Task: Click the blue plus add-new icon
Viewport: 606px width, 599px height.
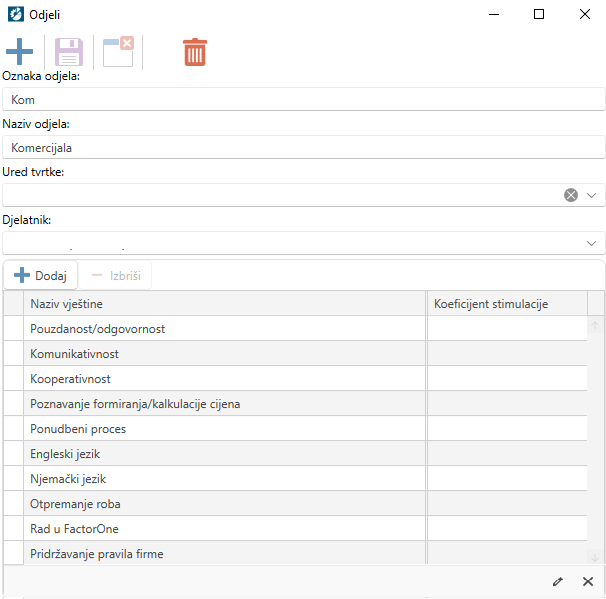Action: click(x=19, y=52)
